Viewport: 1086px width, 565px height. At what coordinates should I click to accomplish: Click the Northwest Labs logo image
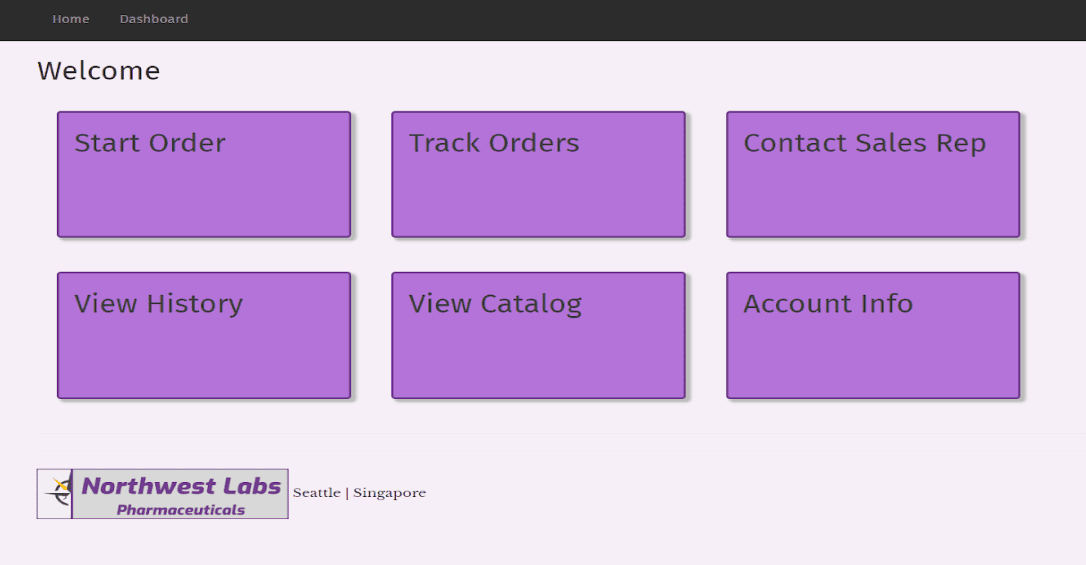[x=163, y=494]
